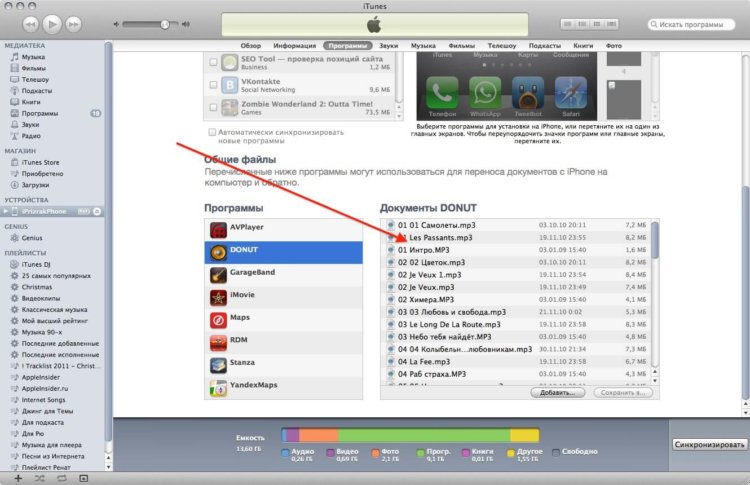The image size is (750, 485).
Task: Open Genius in the sidebar
Action: [32, 238]
